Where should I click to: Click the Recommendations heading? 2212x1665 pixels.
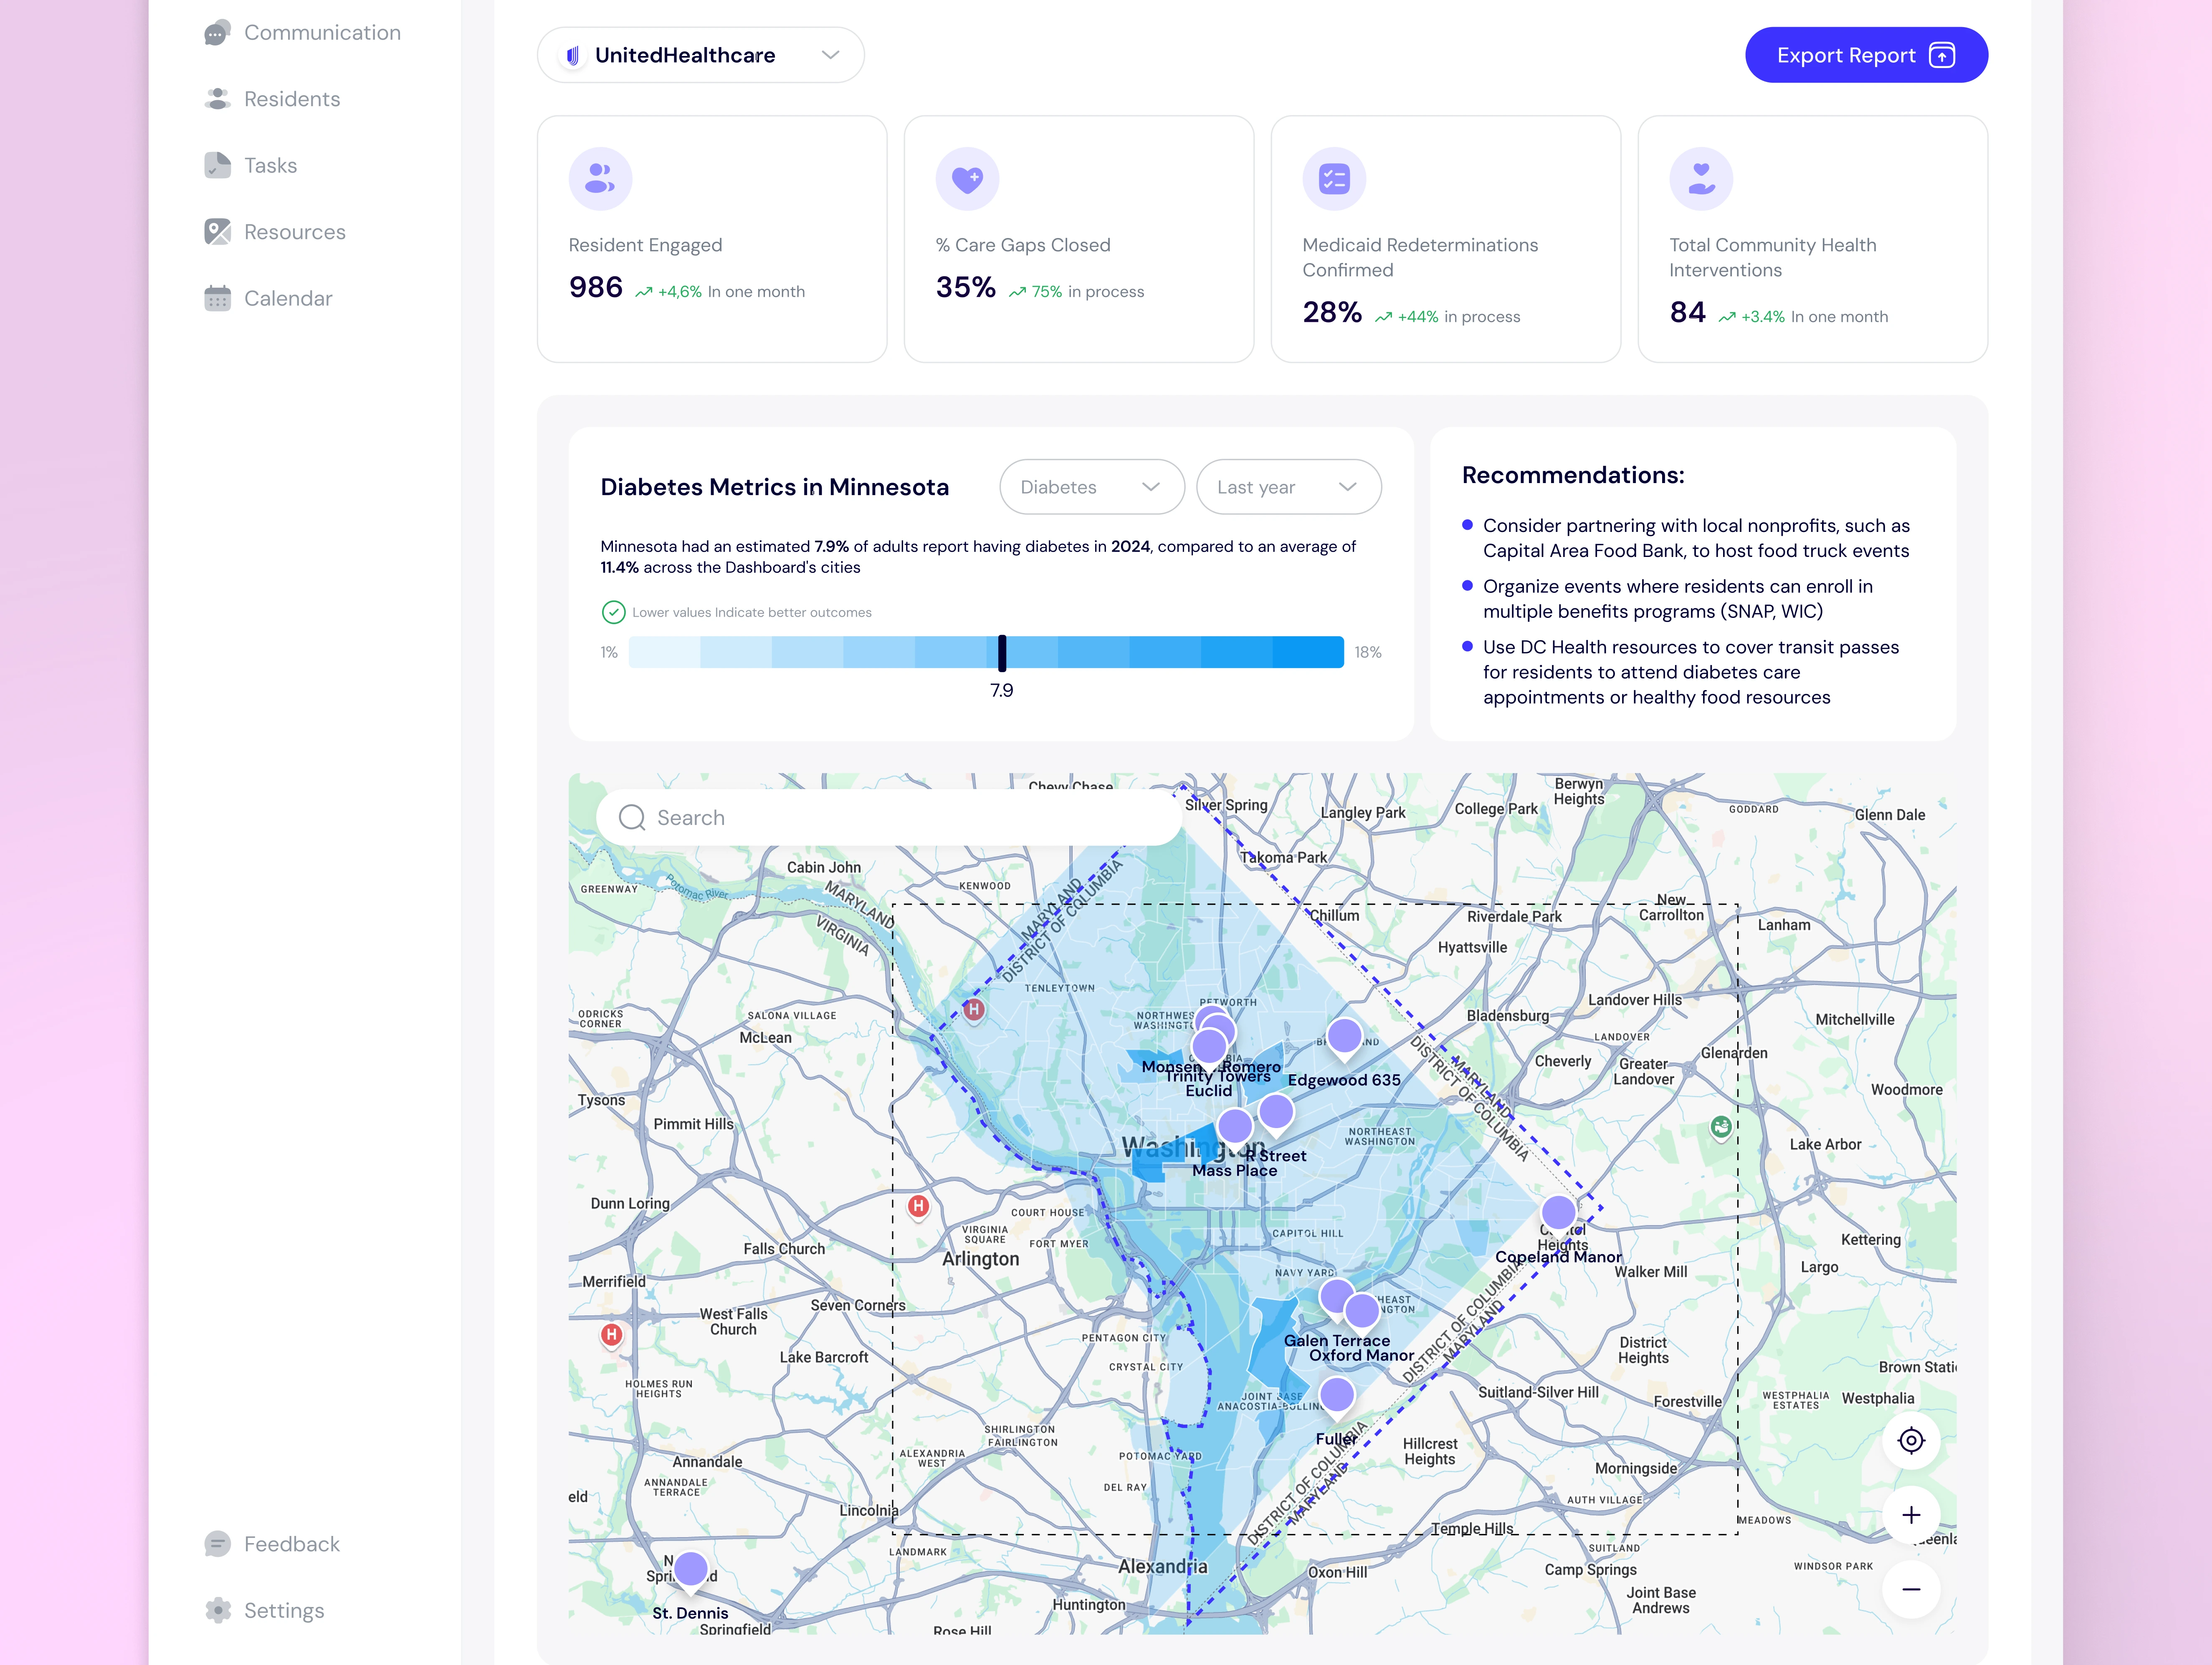(1573, 475)
